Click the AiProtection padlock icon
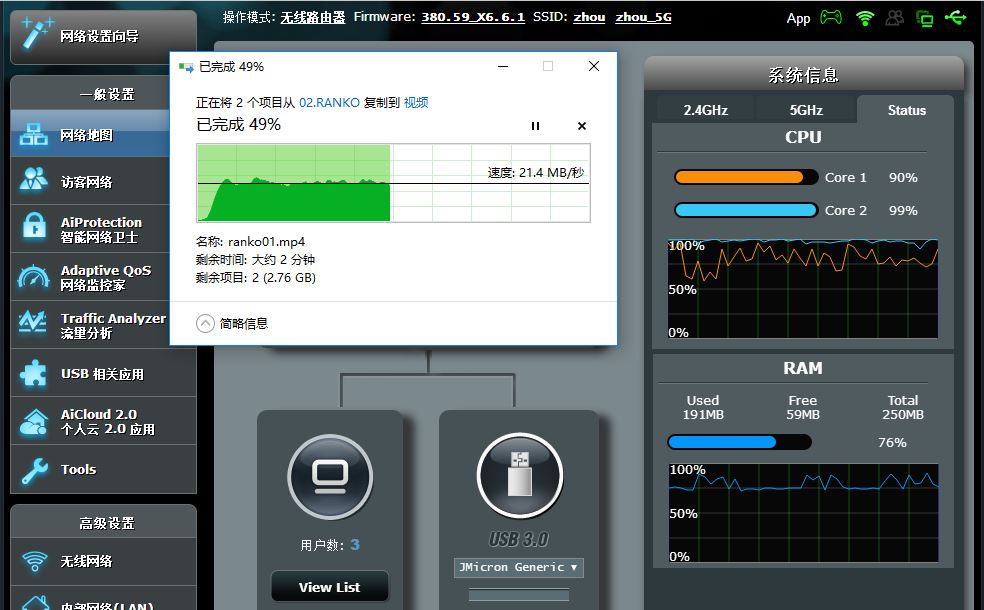 coord(34,226)
